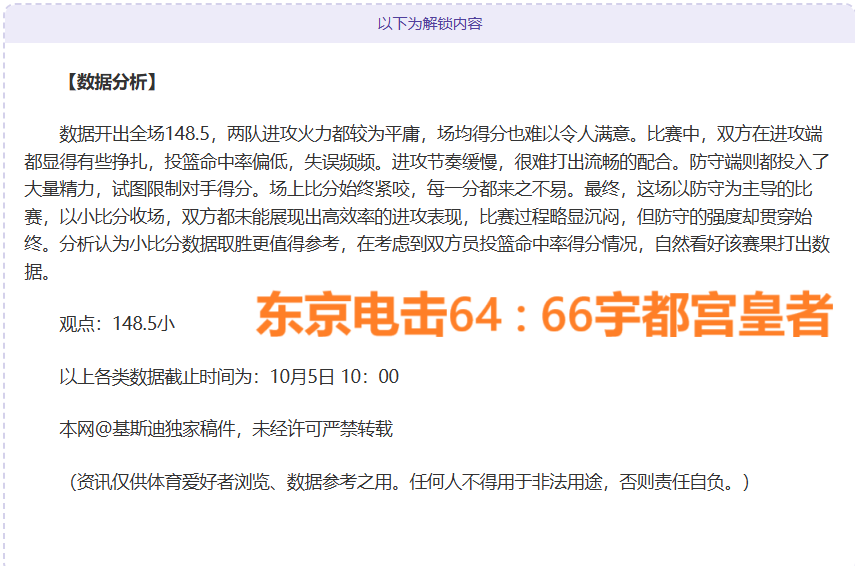The image size is (855, 566).
Task: Select the '观点：148.5小' prediction line
Action: (x=118, y=323)
